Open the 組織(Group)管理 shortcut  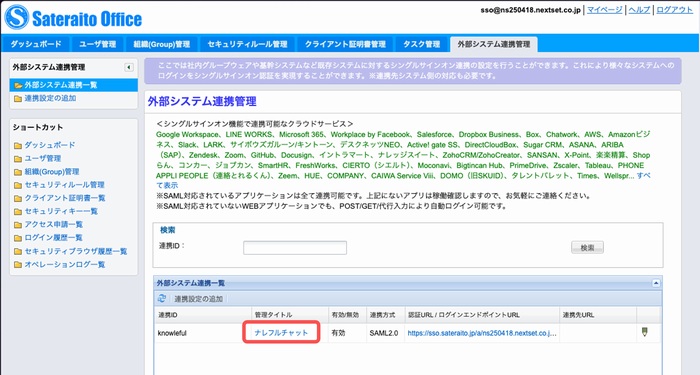coord(52,171)
